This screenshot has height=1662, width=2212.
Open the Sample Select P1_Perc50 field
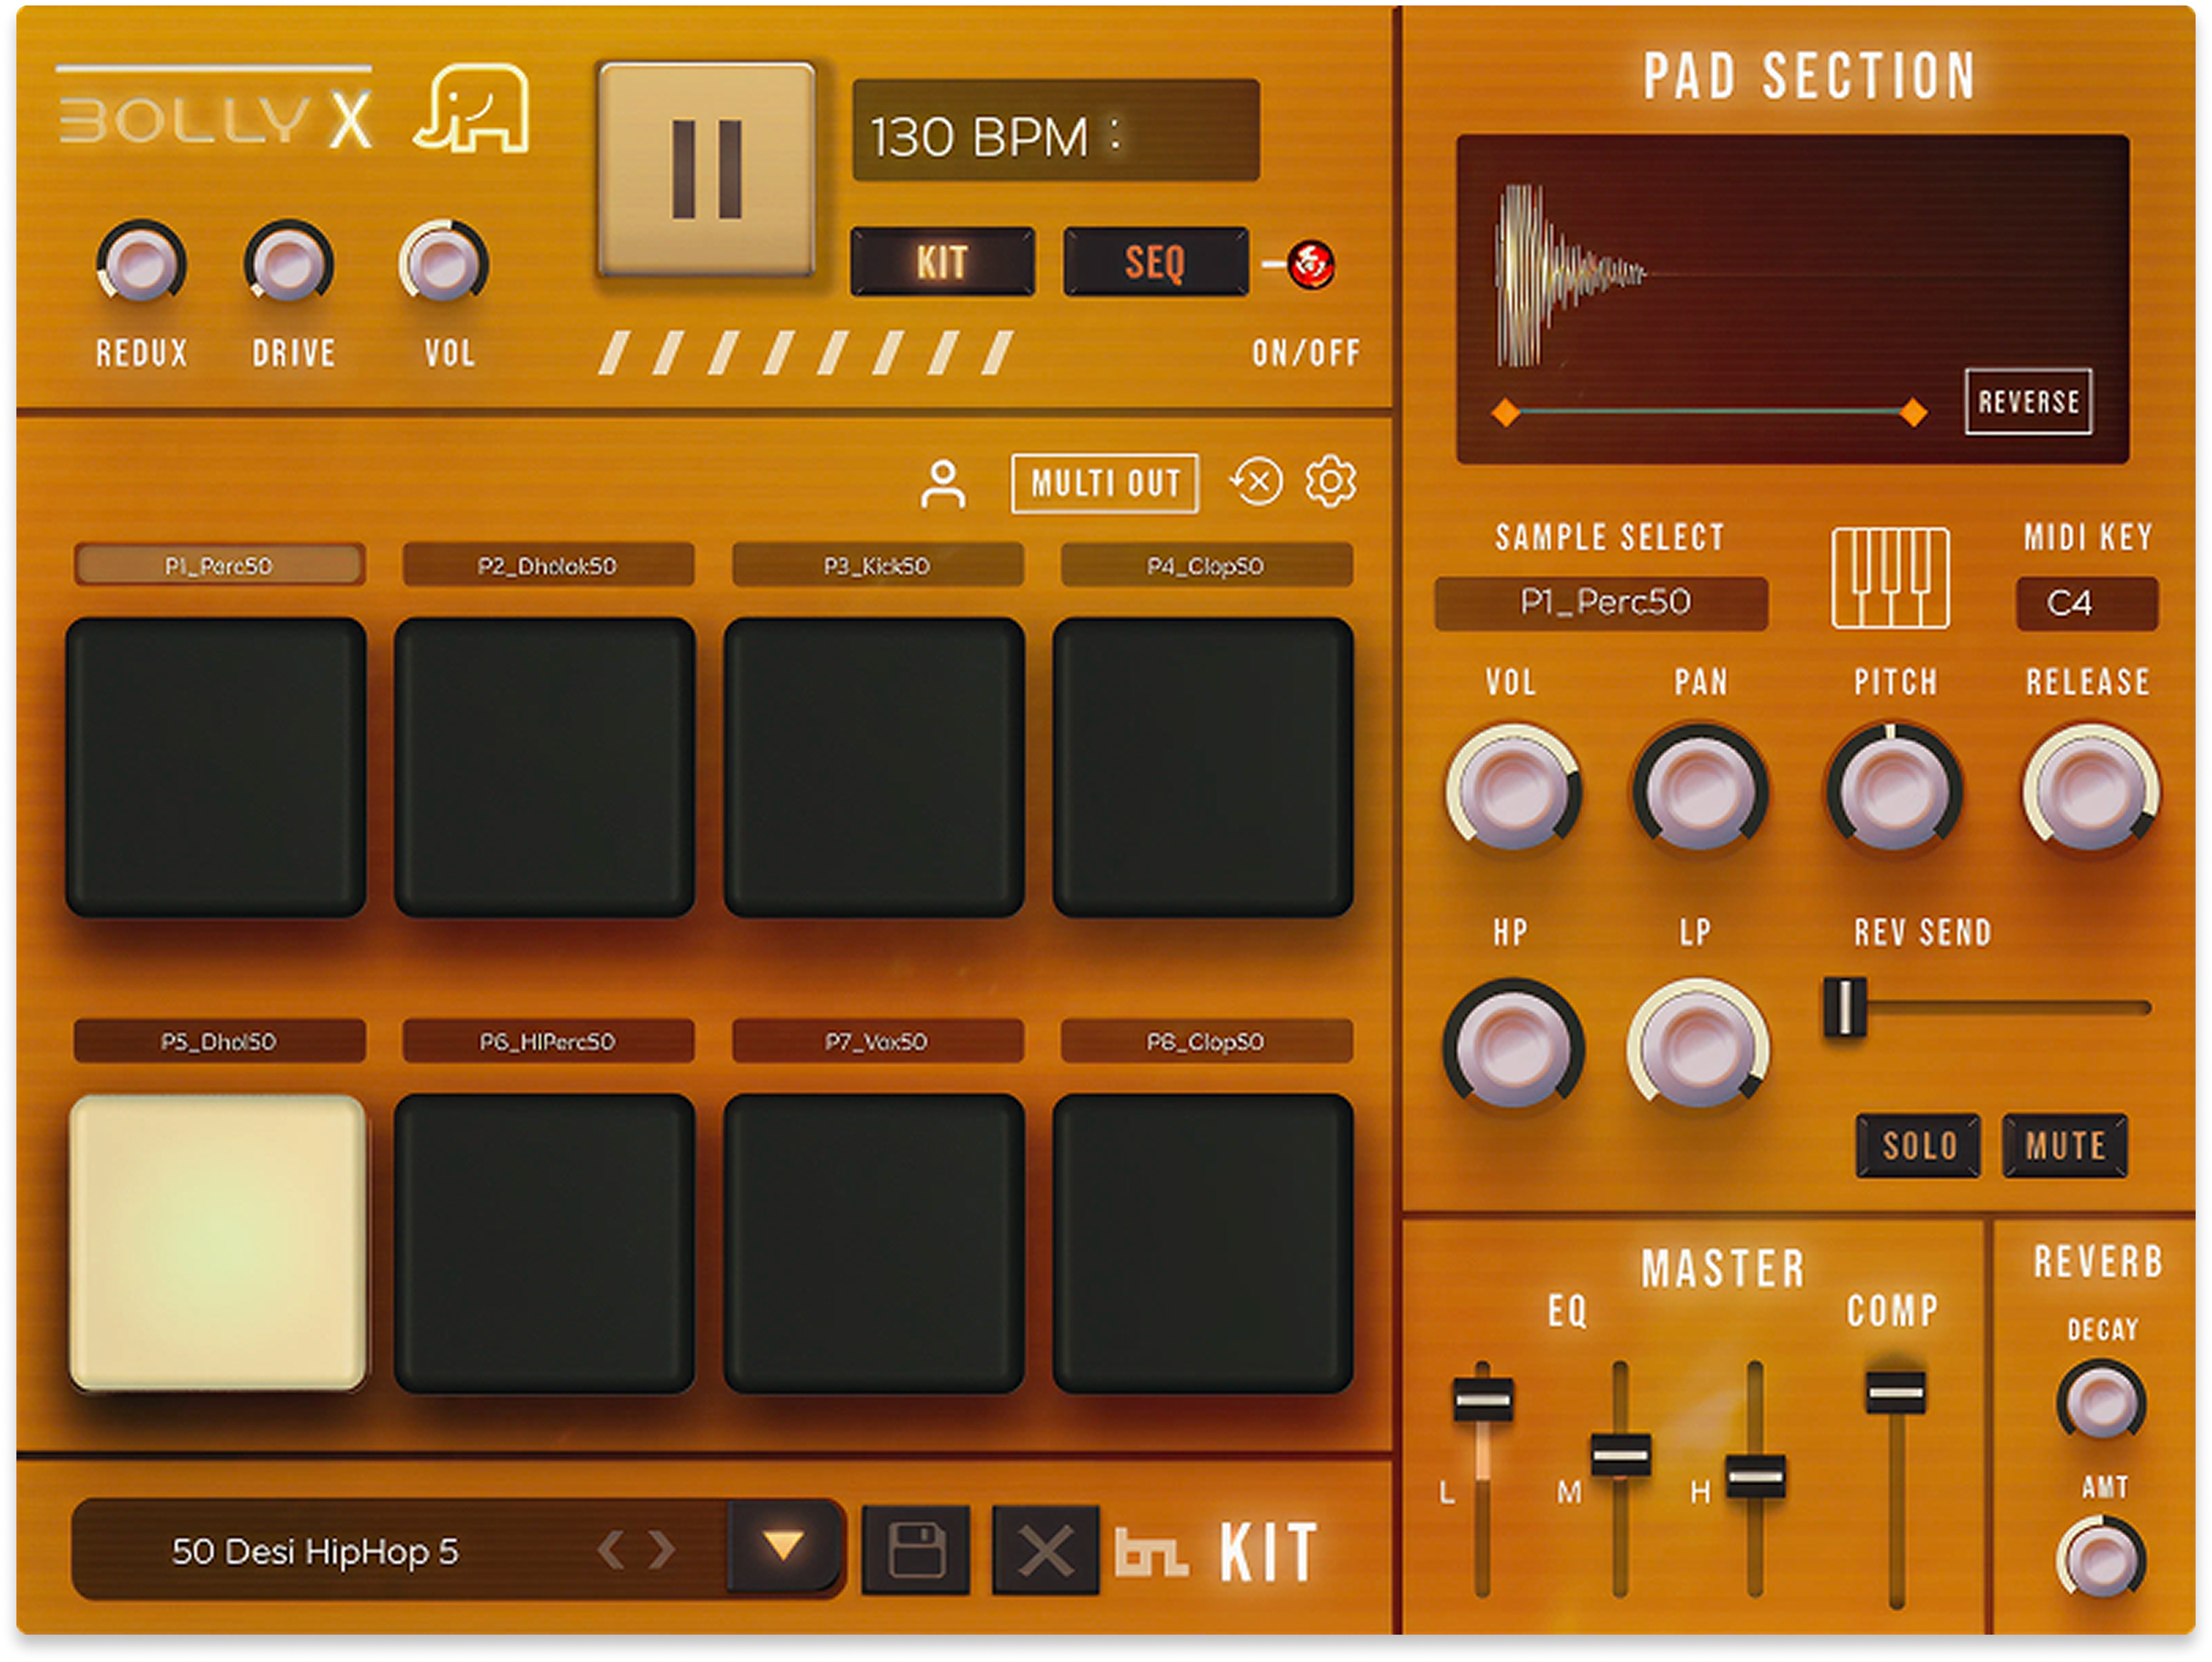[1601, 603]
